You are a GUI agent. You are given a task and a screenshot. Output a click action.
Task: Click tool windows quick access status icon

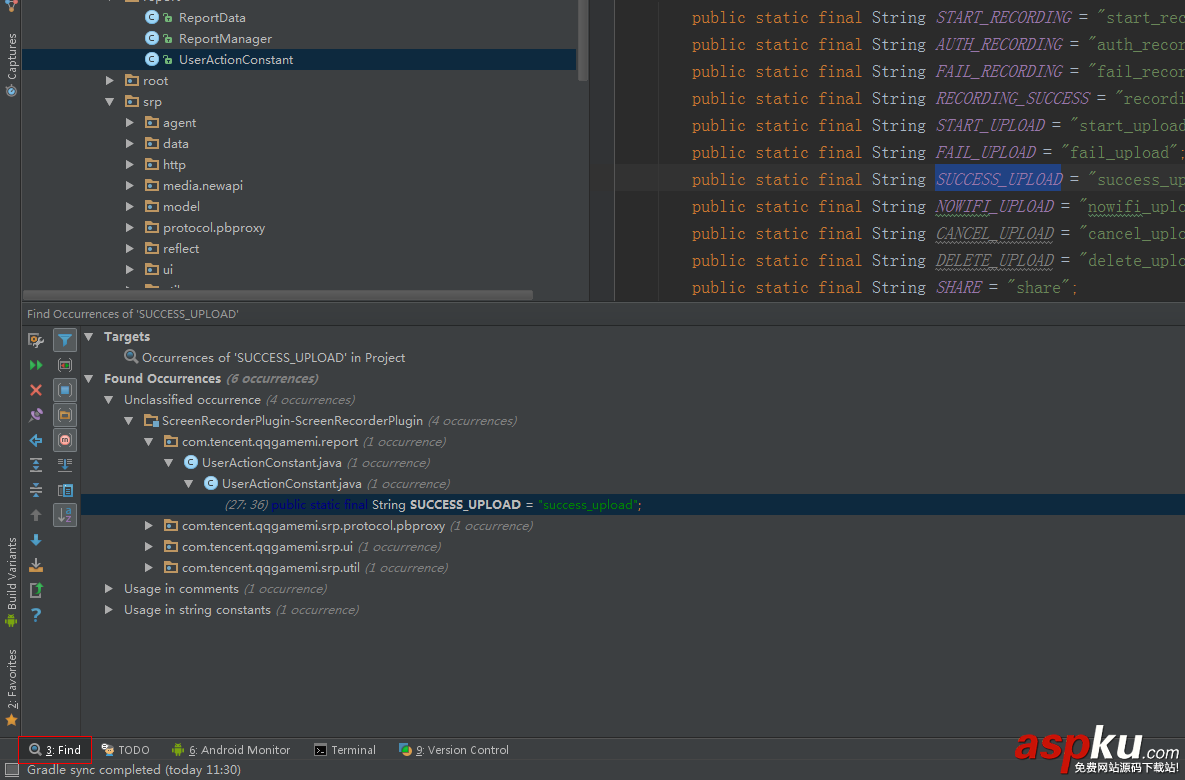[x=11, y=769]
